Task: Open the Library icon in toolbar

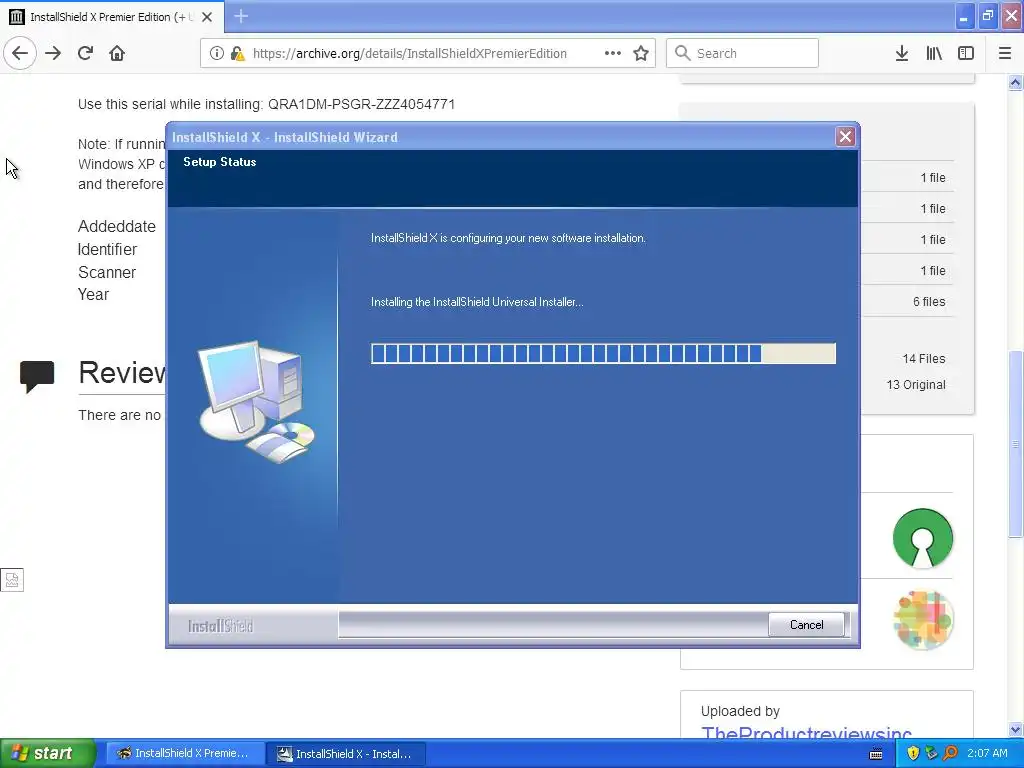Action: click(x=934, y=53)
